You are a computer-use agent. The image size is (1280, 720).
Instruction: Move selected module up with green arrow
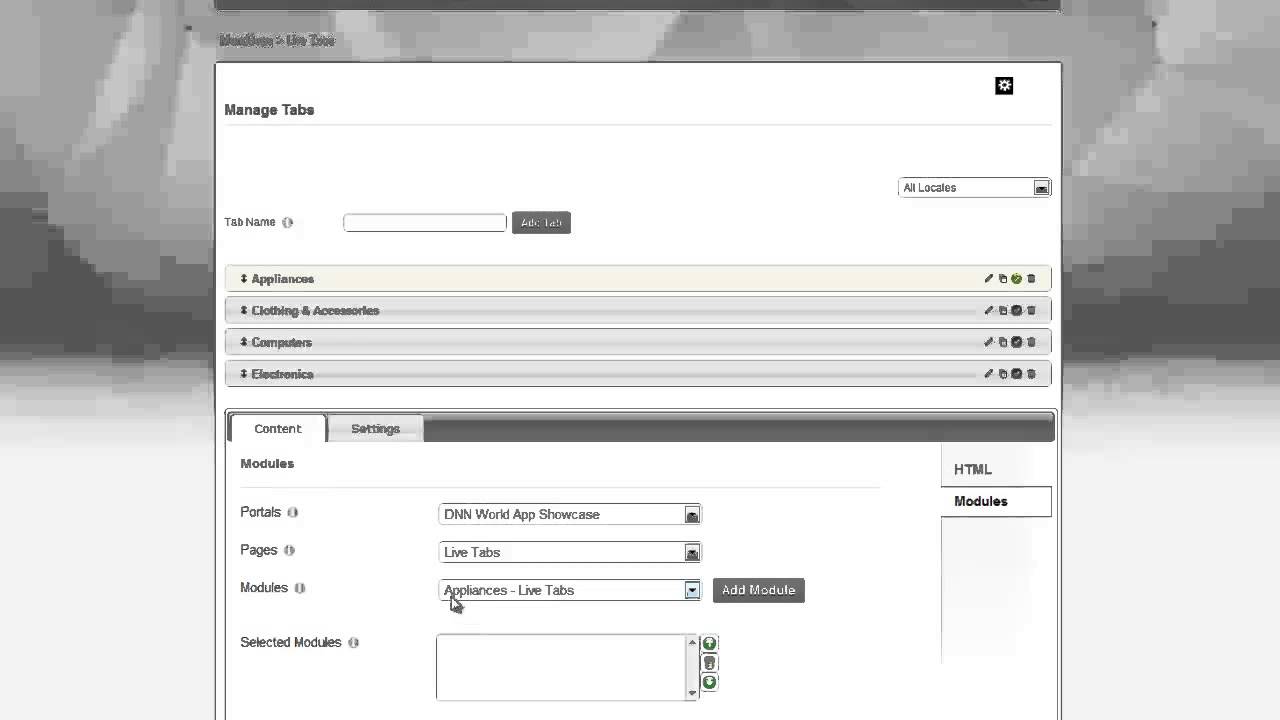709,643
